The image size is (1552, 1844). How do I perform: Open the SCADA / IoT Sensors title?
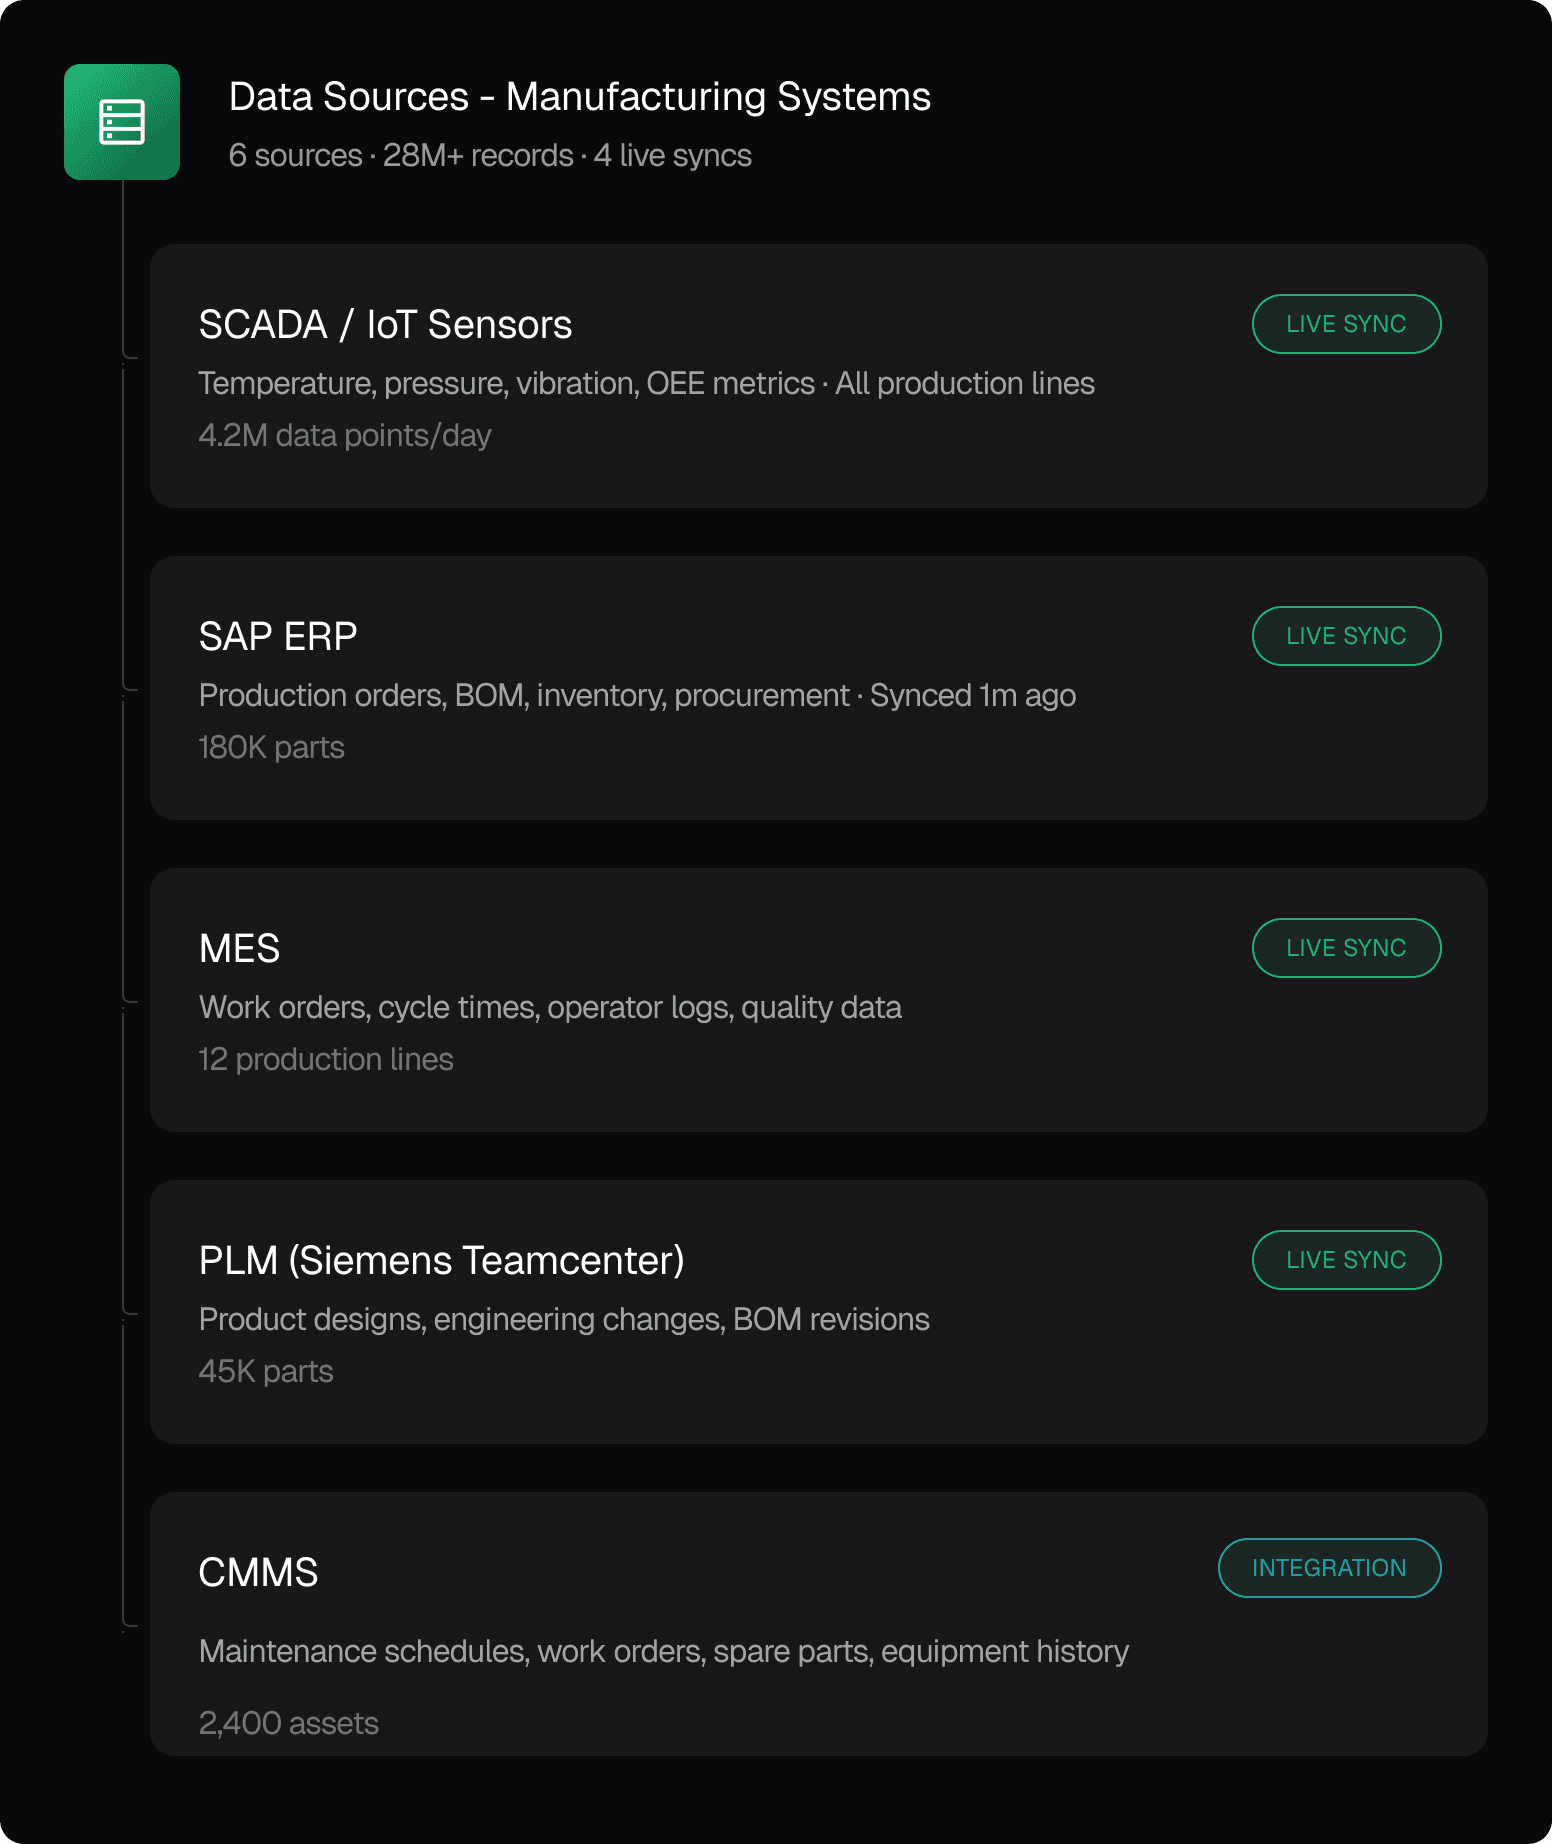click(x=385, y=325)
